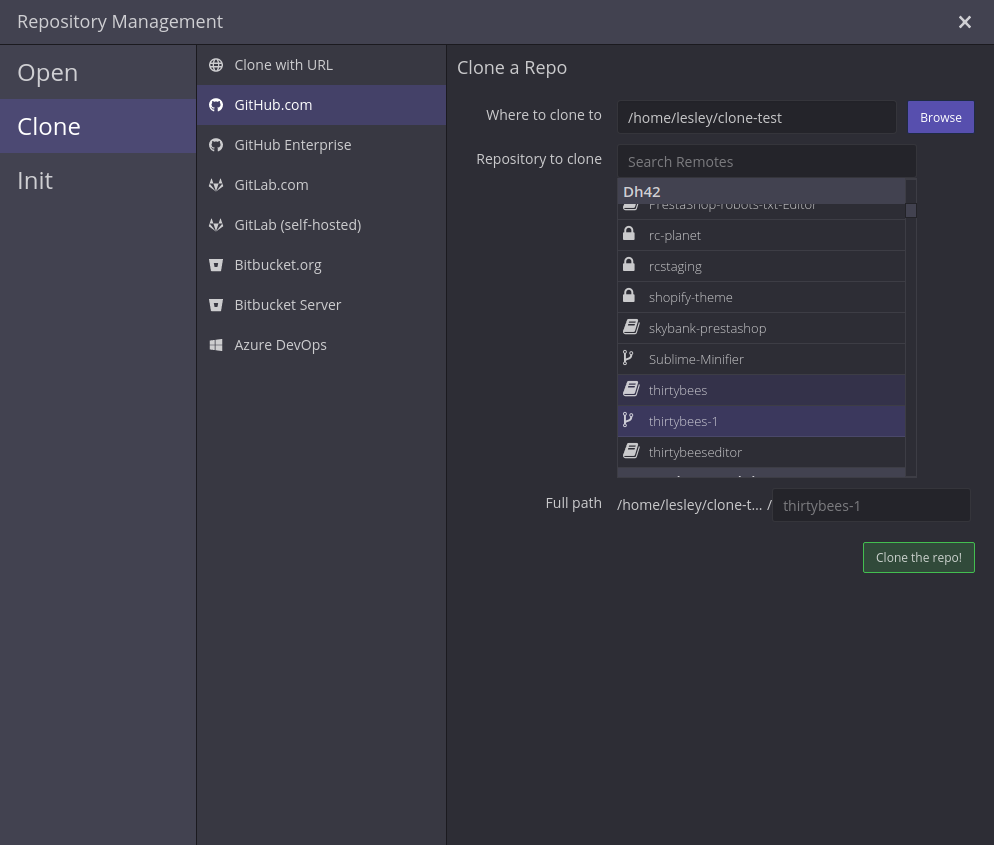
Task: Select GitHub.com as clone source
Action: [321, 105]
